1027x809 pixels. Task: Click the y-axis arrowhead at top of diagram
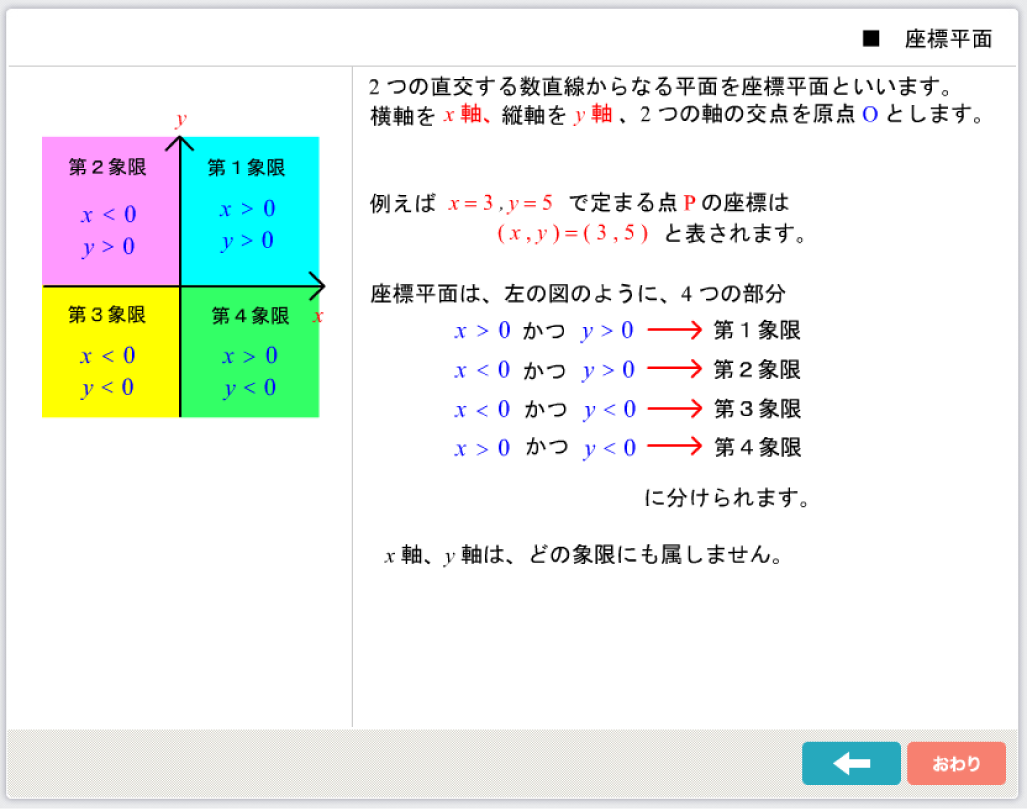[180, 141]
